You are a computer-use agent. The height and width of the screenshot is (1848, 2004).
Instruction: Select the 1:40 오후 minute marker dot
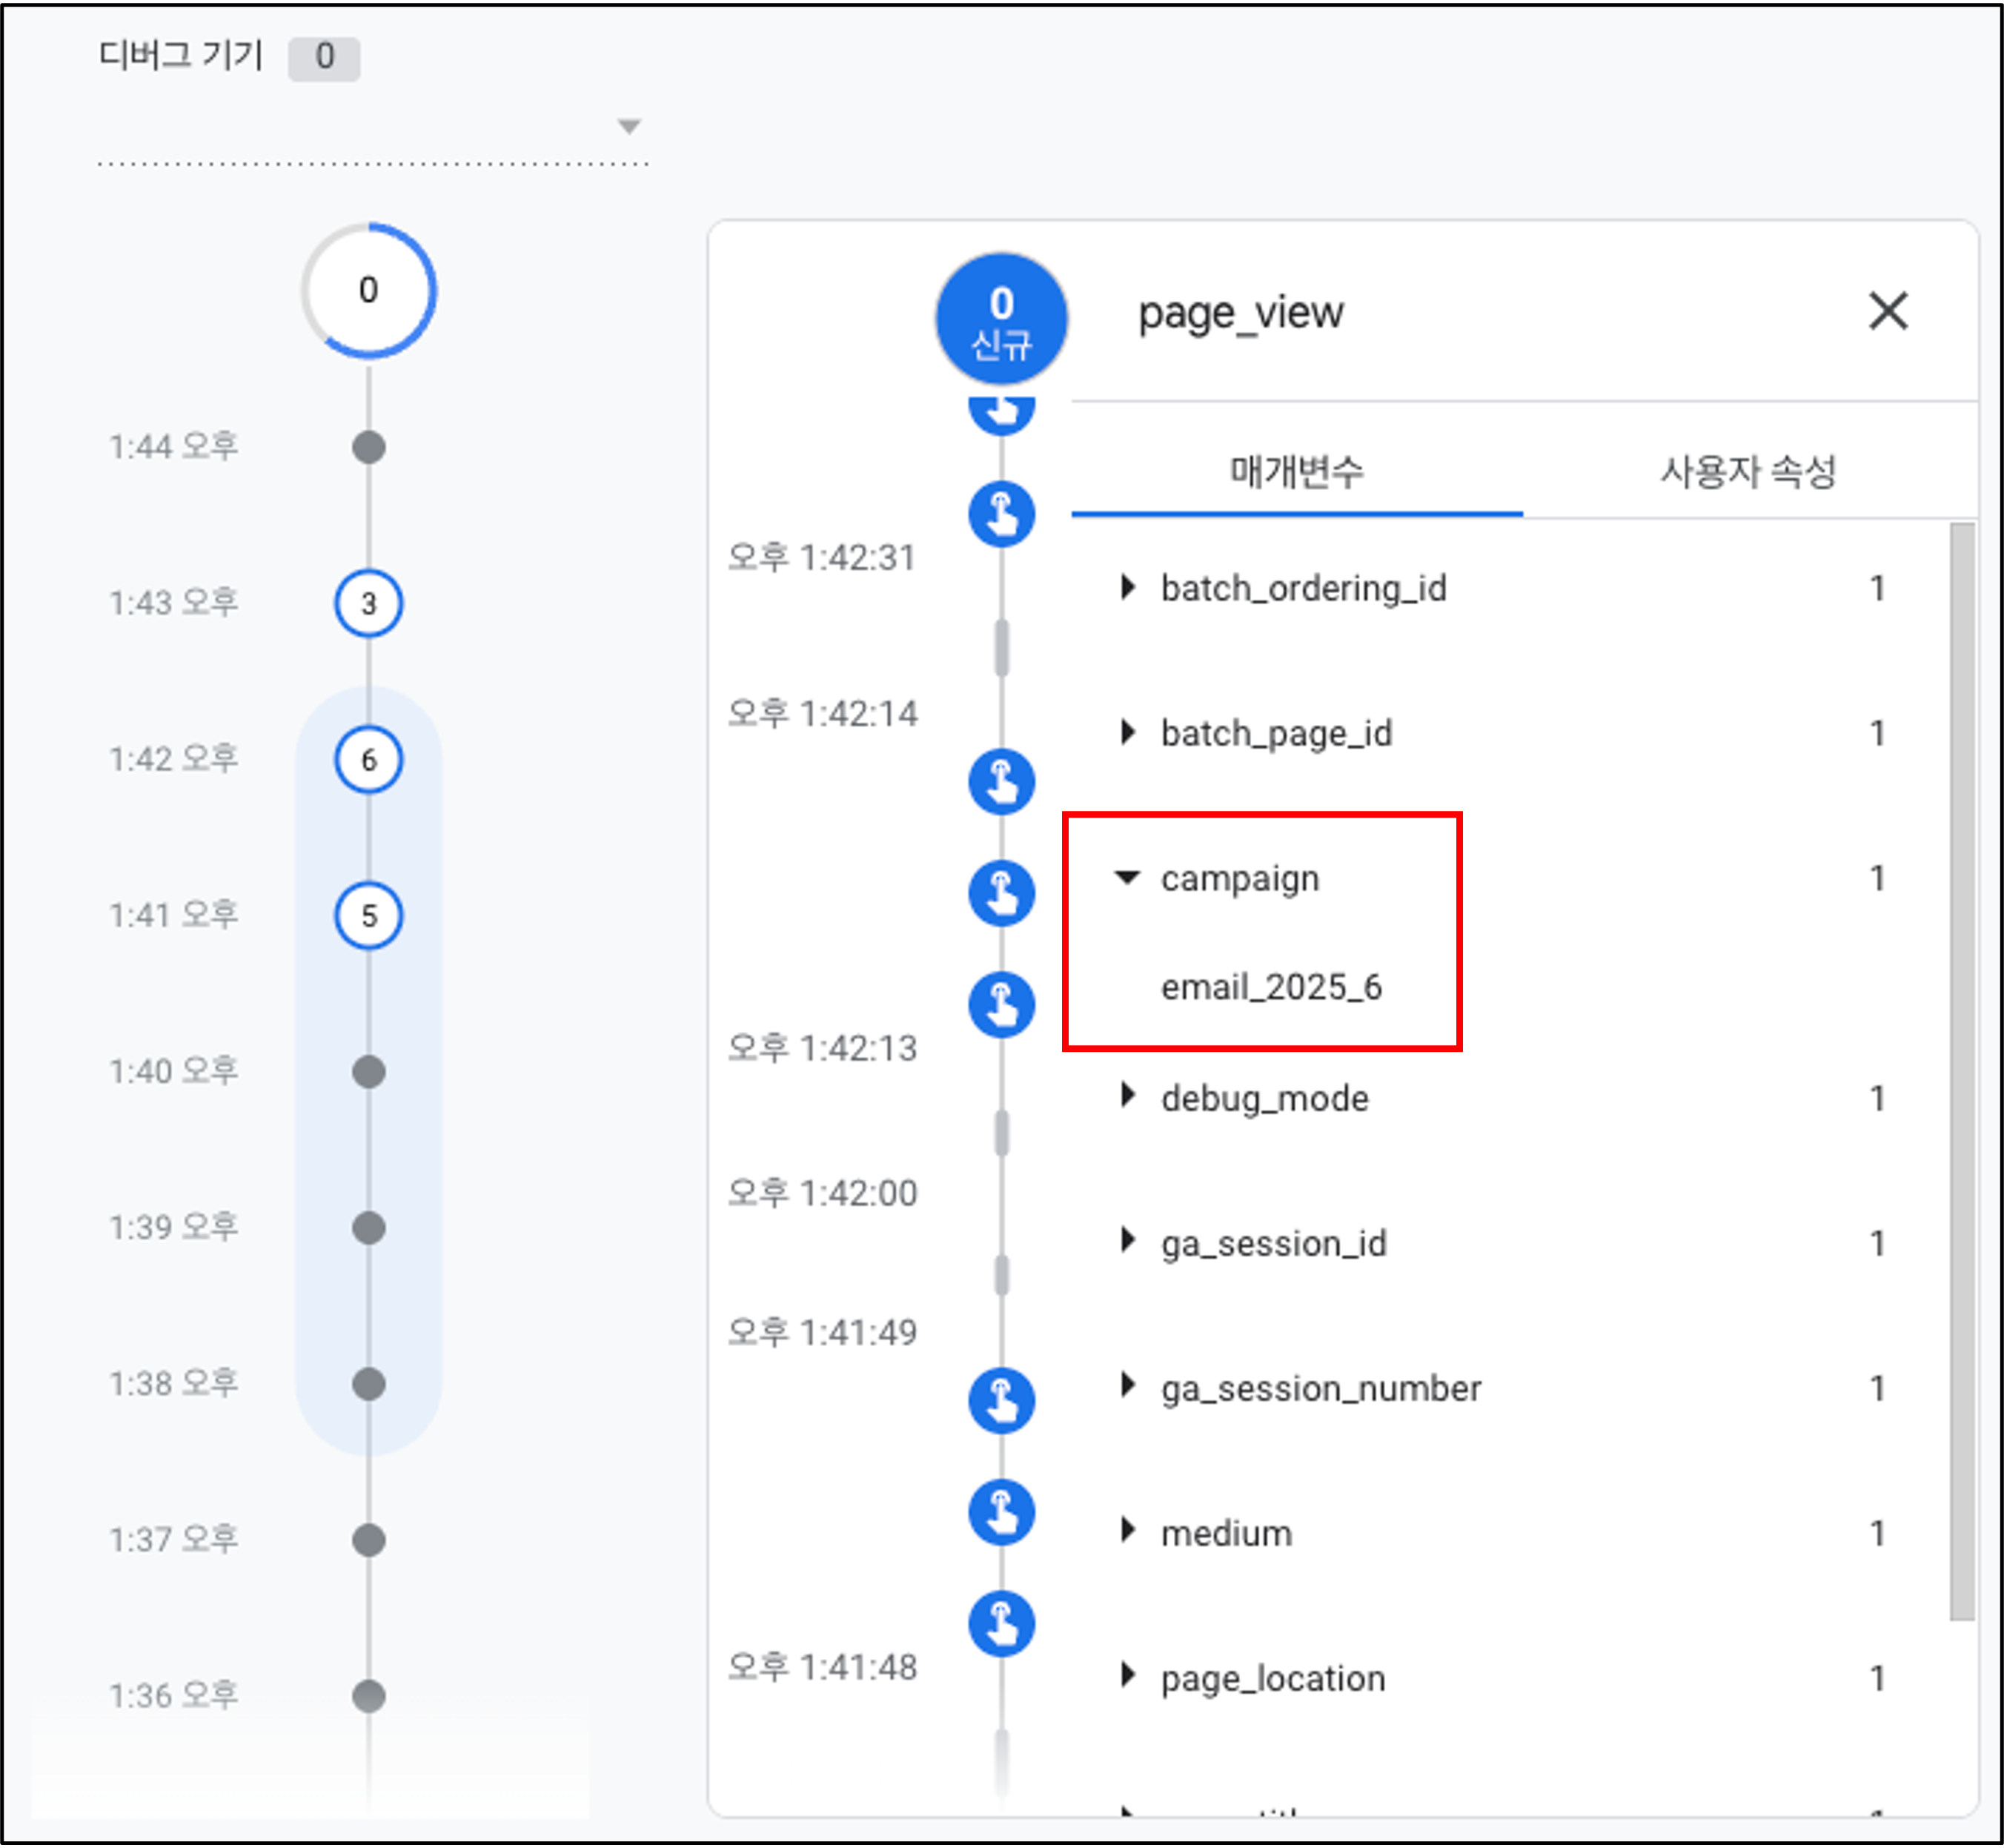point(369,1072)
